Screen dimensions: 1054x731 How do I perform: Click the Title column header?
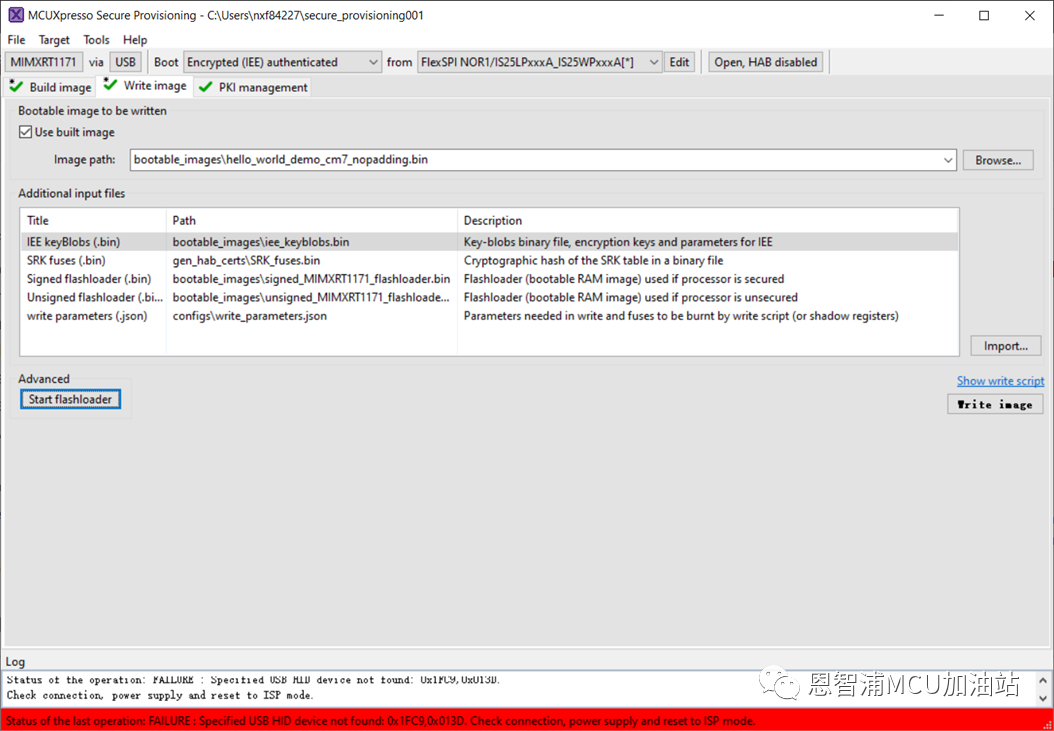click(93, 221)
